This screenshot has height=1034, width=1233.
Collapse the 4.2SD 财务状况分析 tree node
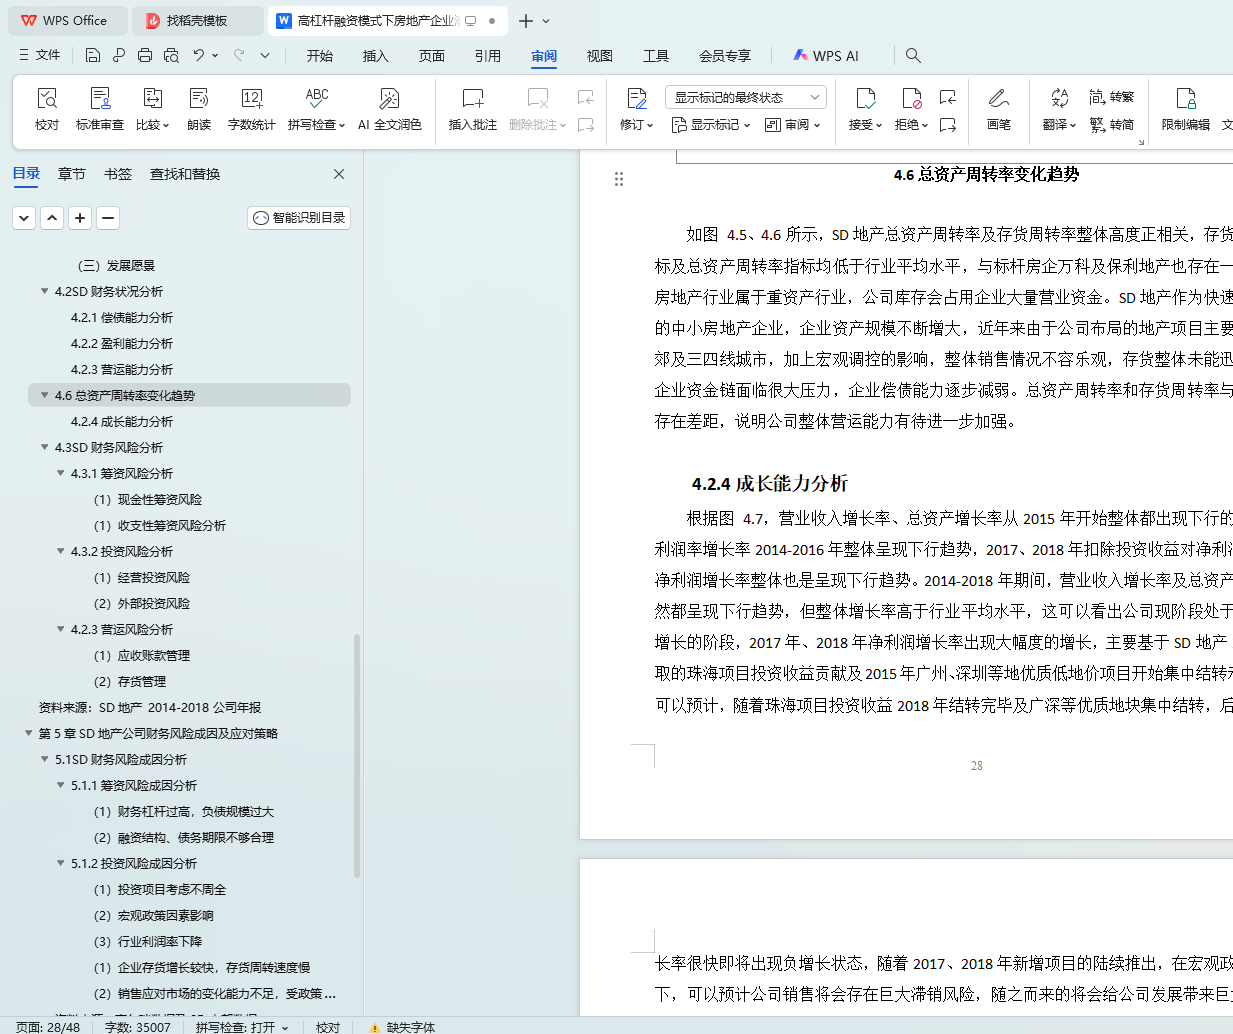44,291
